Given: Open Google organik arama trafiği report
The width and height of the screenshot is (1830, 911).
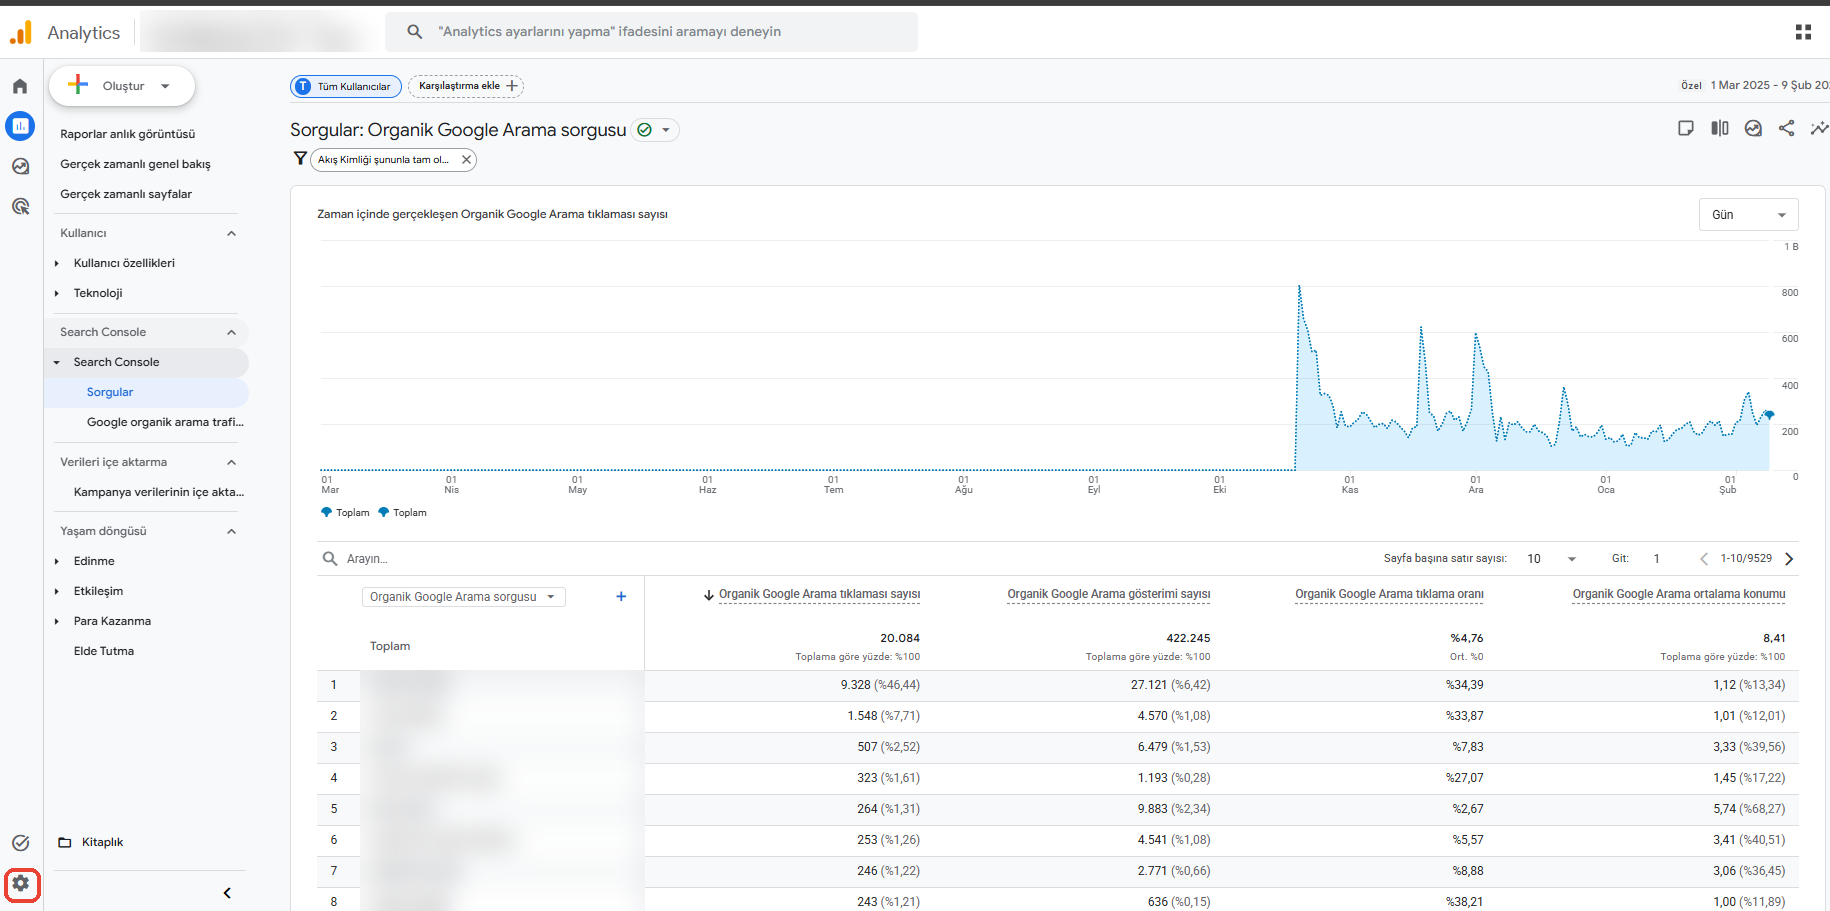Looking at the screenshot, I should click(x=165, y=422).
